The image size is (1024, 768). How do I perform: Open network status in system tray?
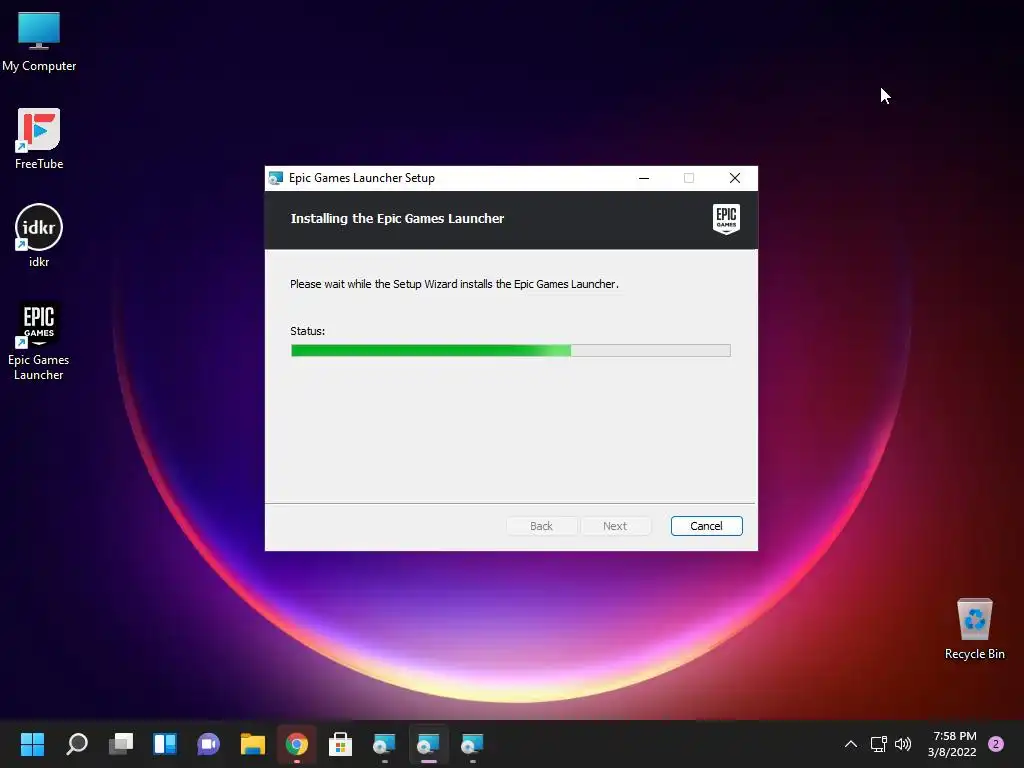[x=878, y=744]
